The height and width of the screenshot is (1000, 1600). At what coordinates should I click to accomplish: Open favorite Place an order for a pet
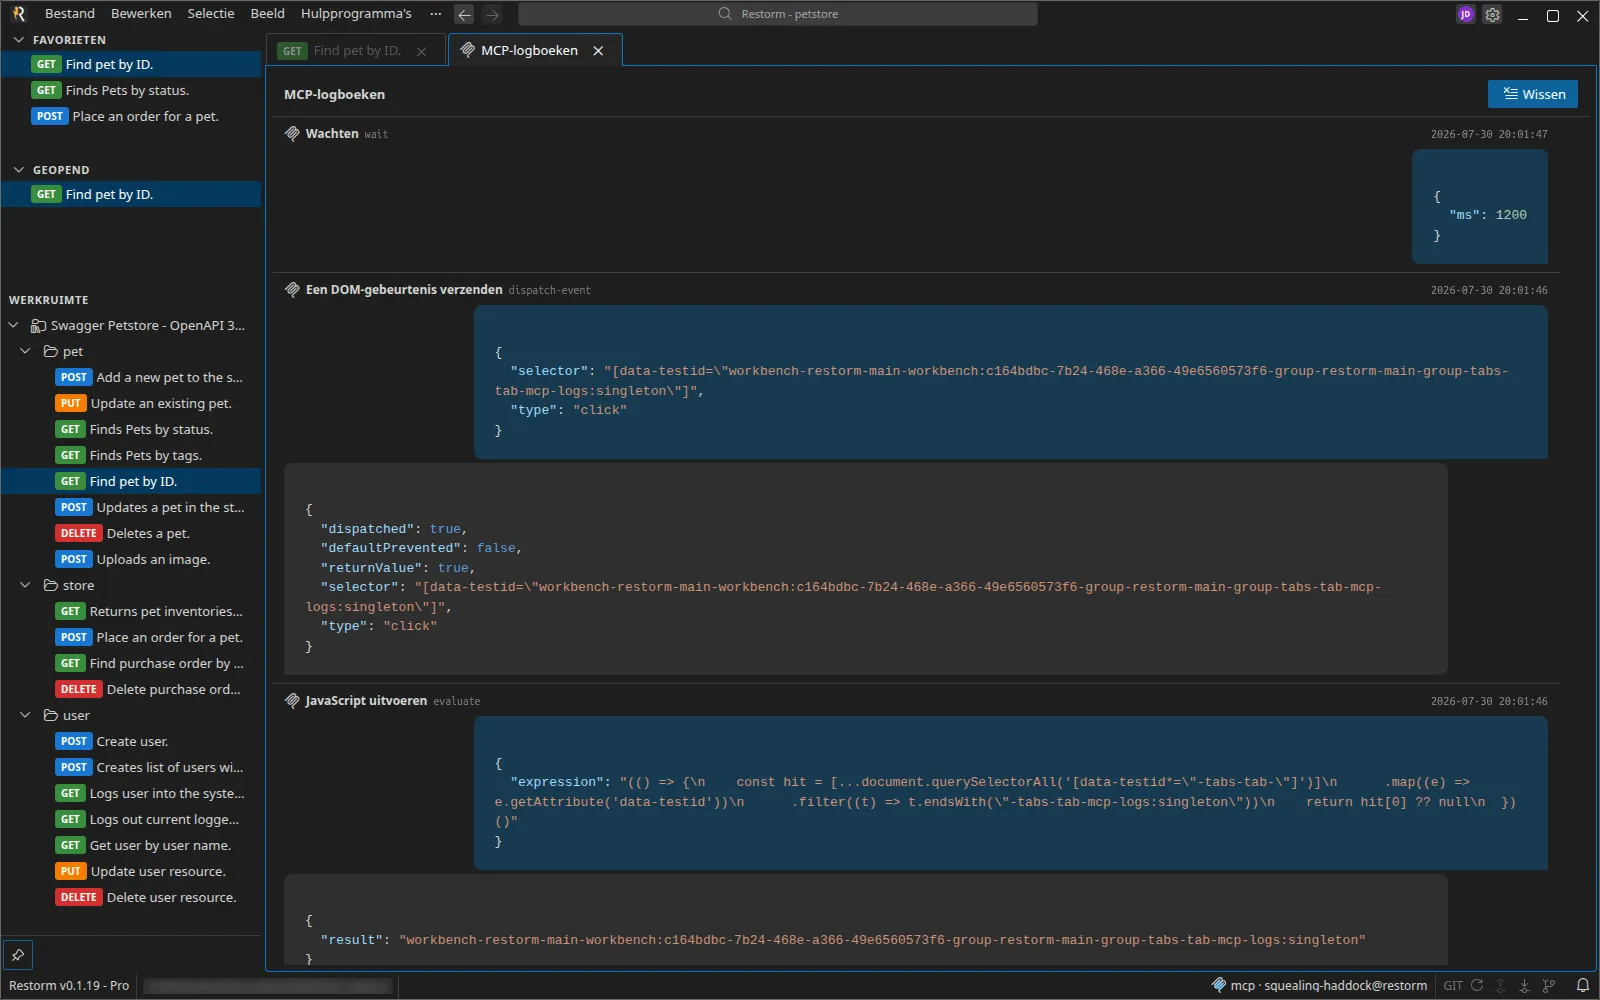point(131,116)
